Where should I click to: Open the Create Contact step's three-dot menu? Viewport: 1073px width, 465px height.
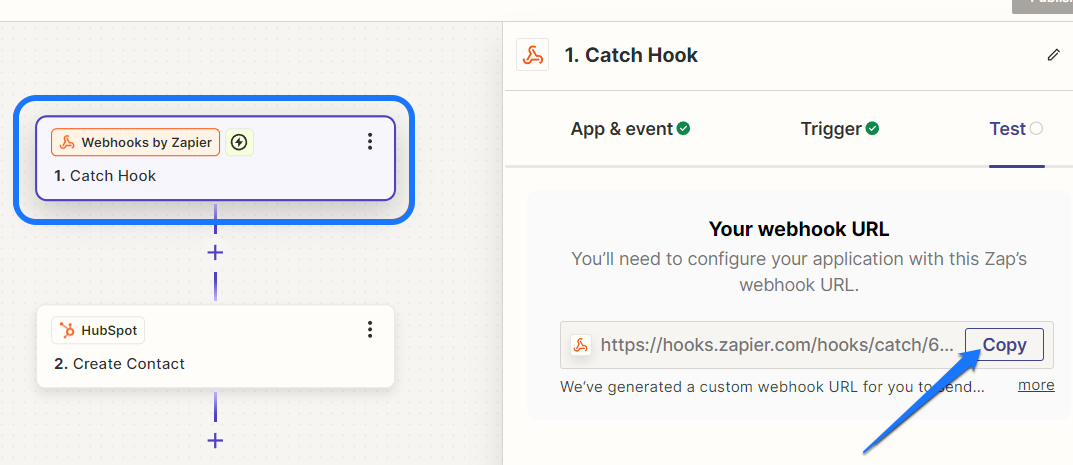[x=370, y=330]
